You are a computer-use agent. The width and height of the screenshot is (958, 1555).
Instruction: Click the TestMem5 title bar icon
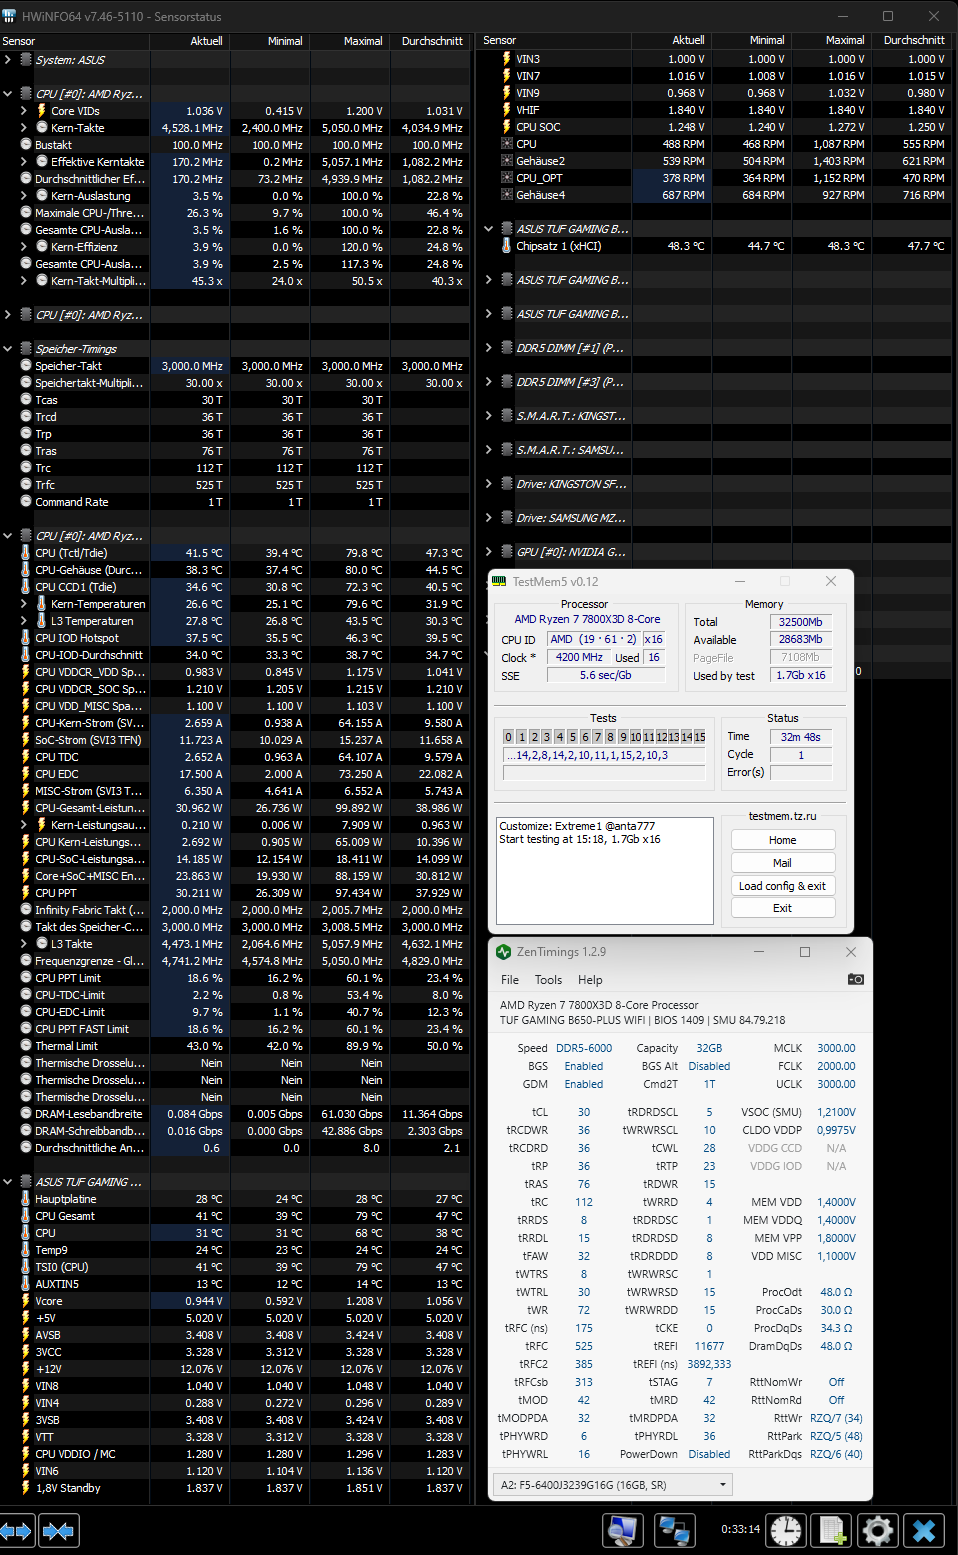[501, 581]
